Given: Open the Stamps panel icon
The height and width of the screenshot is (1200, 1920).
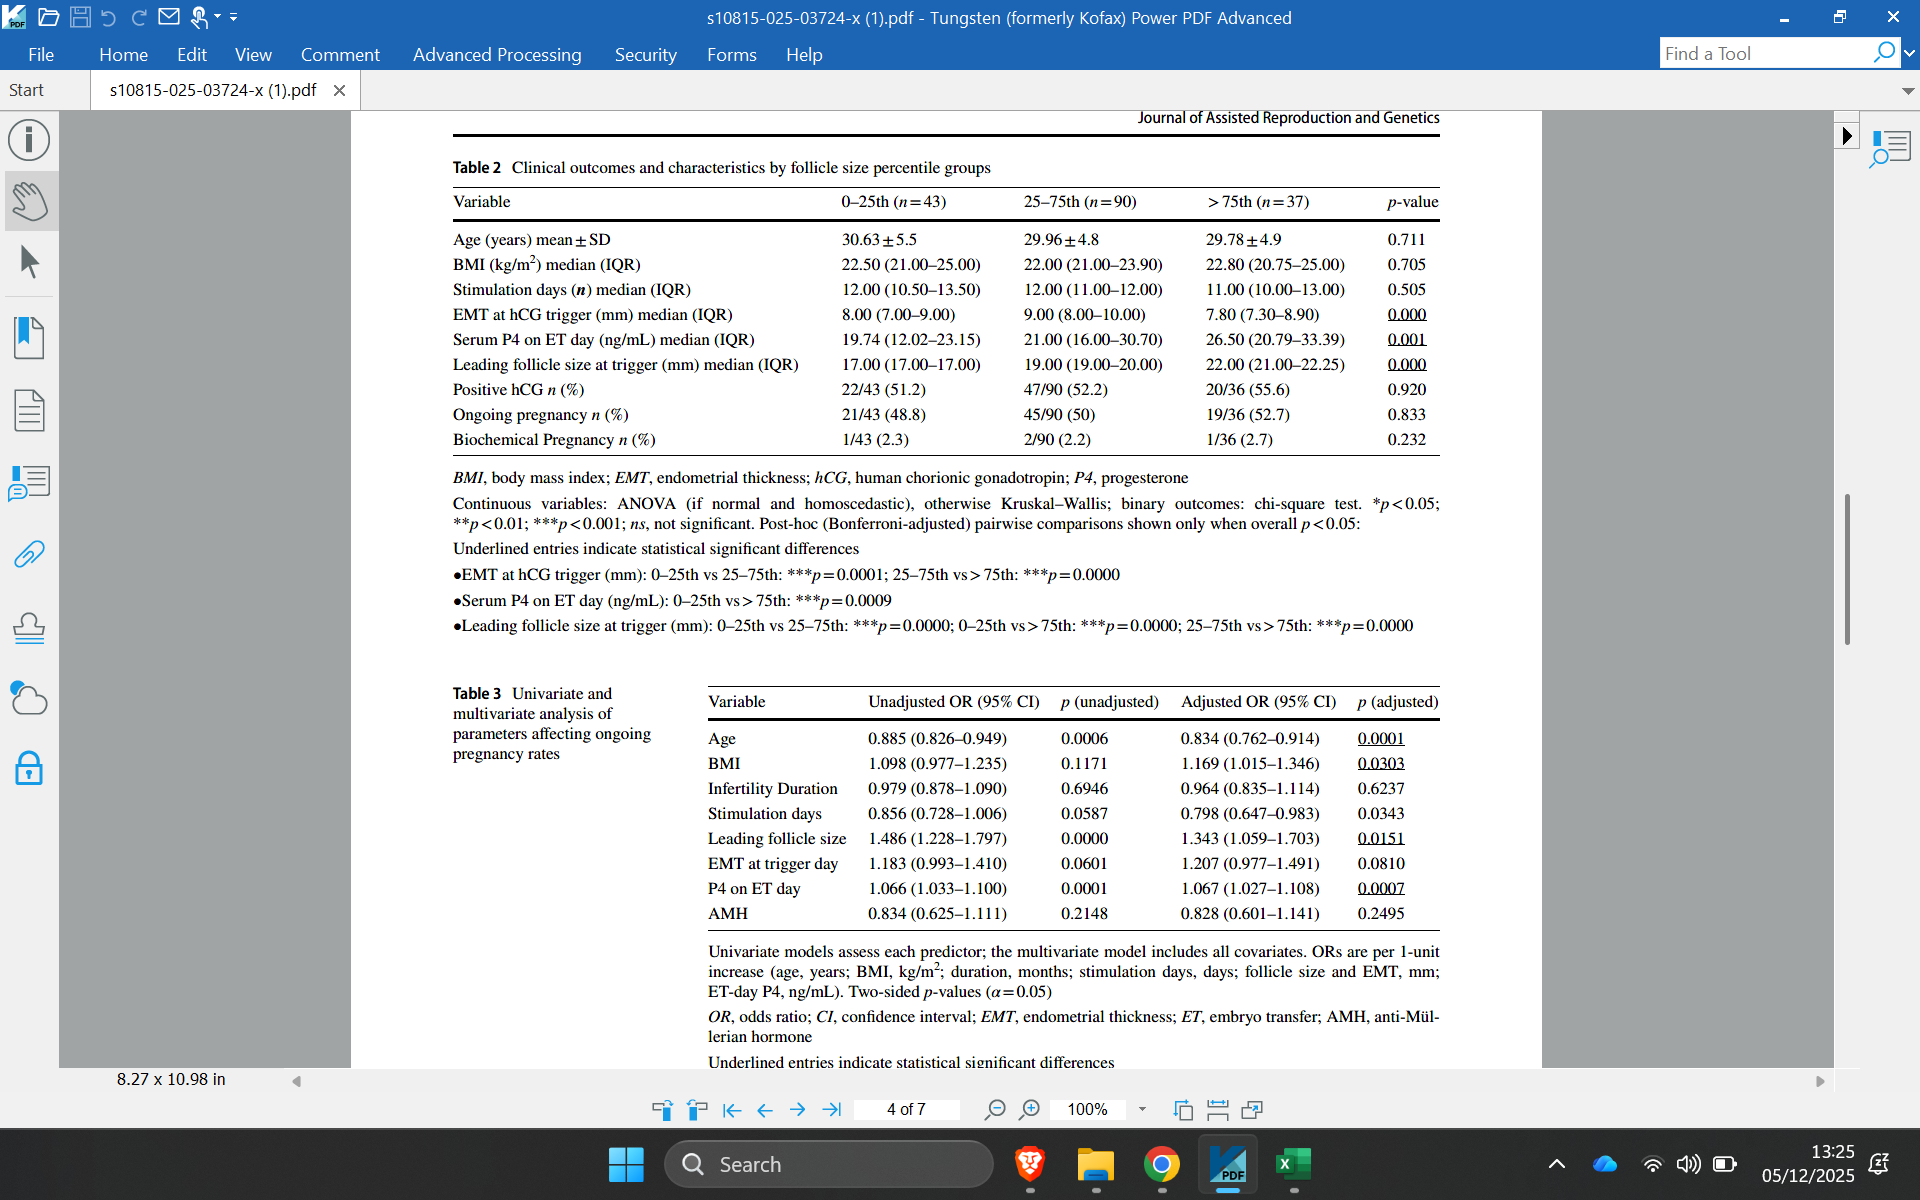Looking at the screenshot, I should [x=29, y=628].
